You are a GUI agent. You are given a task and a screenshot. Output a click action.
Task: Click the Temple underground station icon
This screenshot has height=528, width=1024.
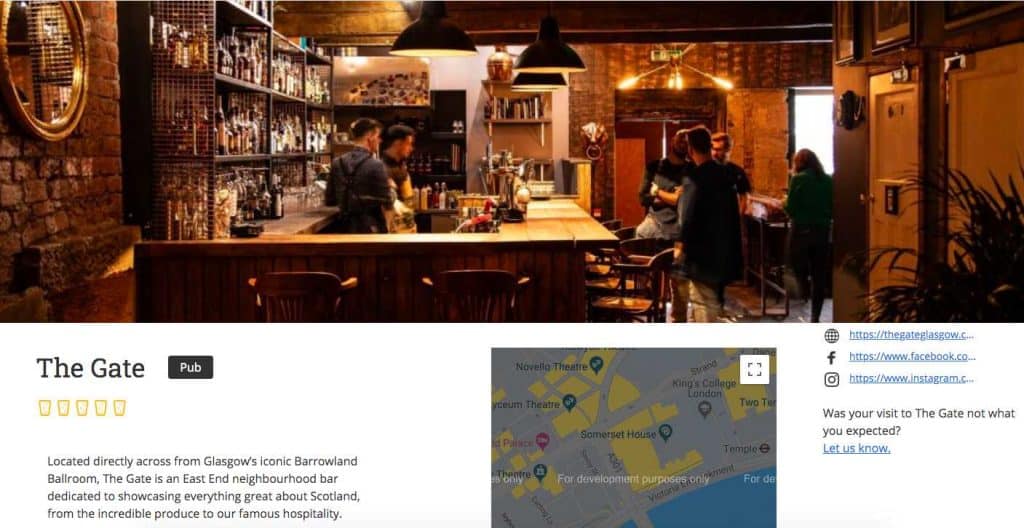[x=765, y=448]
